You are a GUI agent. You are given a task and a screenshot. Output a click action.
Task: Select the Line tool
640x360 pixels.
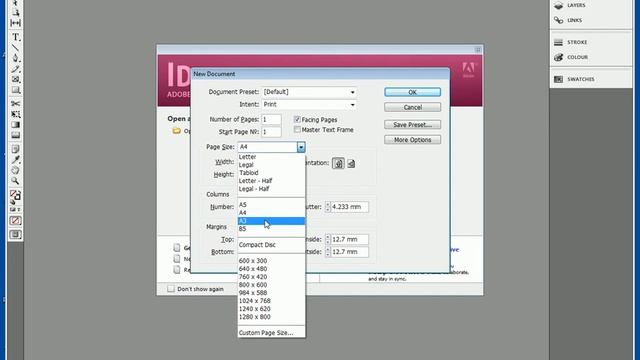(x=16, y=48)
